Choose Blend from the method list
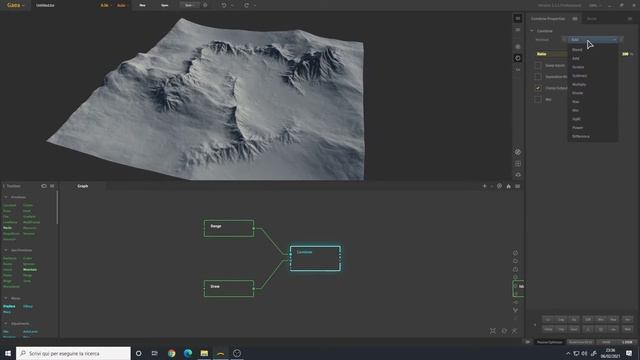The image size is (640, 360). click(577, 50)
